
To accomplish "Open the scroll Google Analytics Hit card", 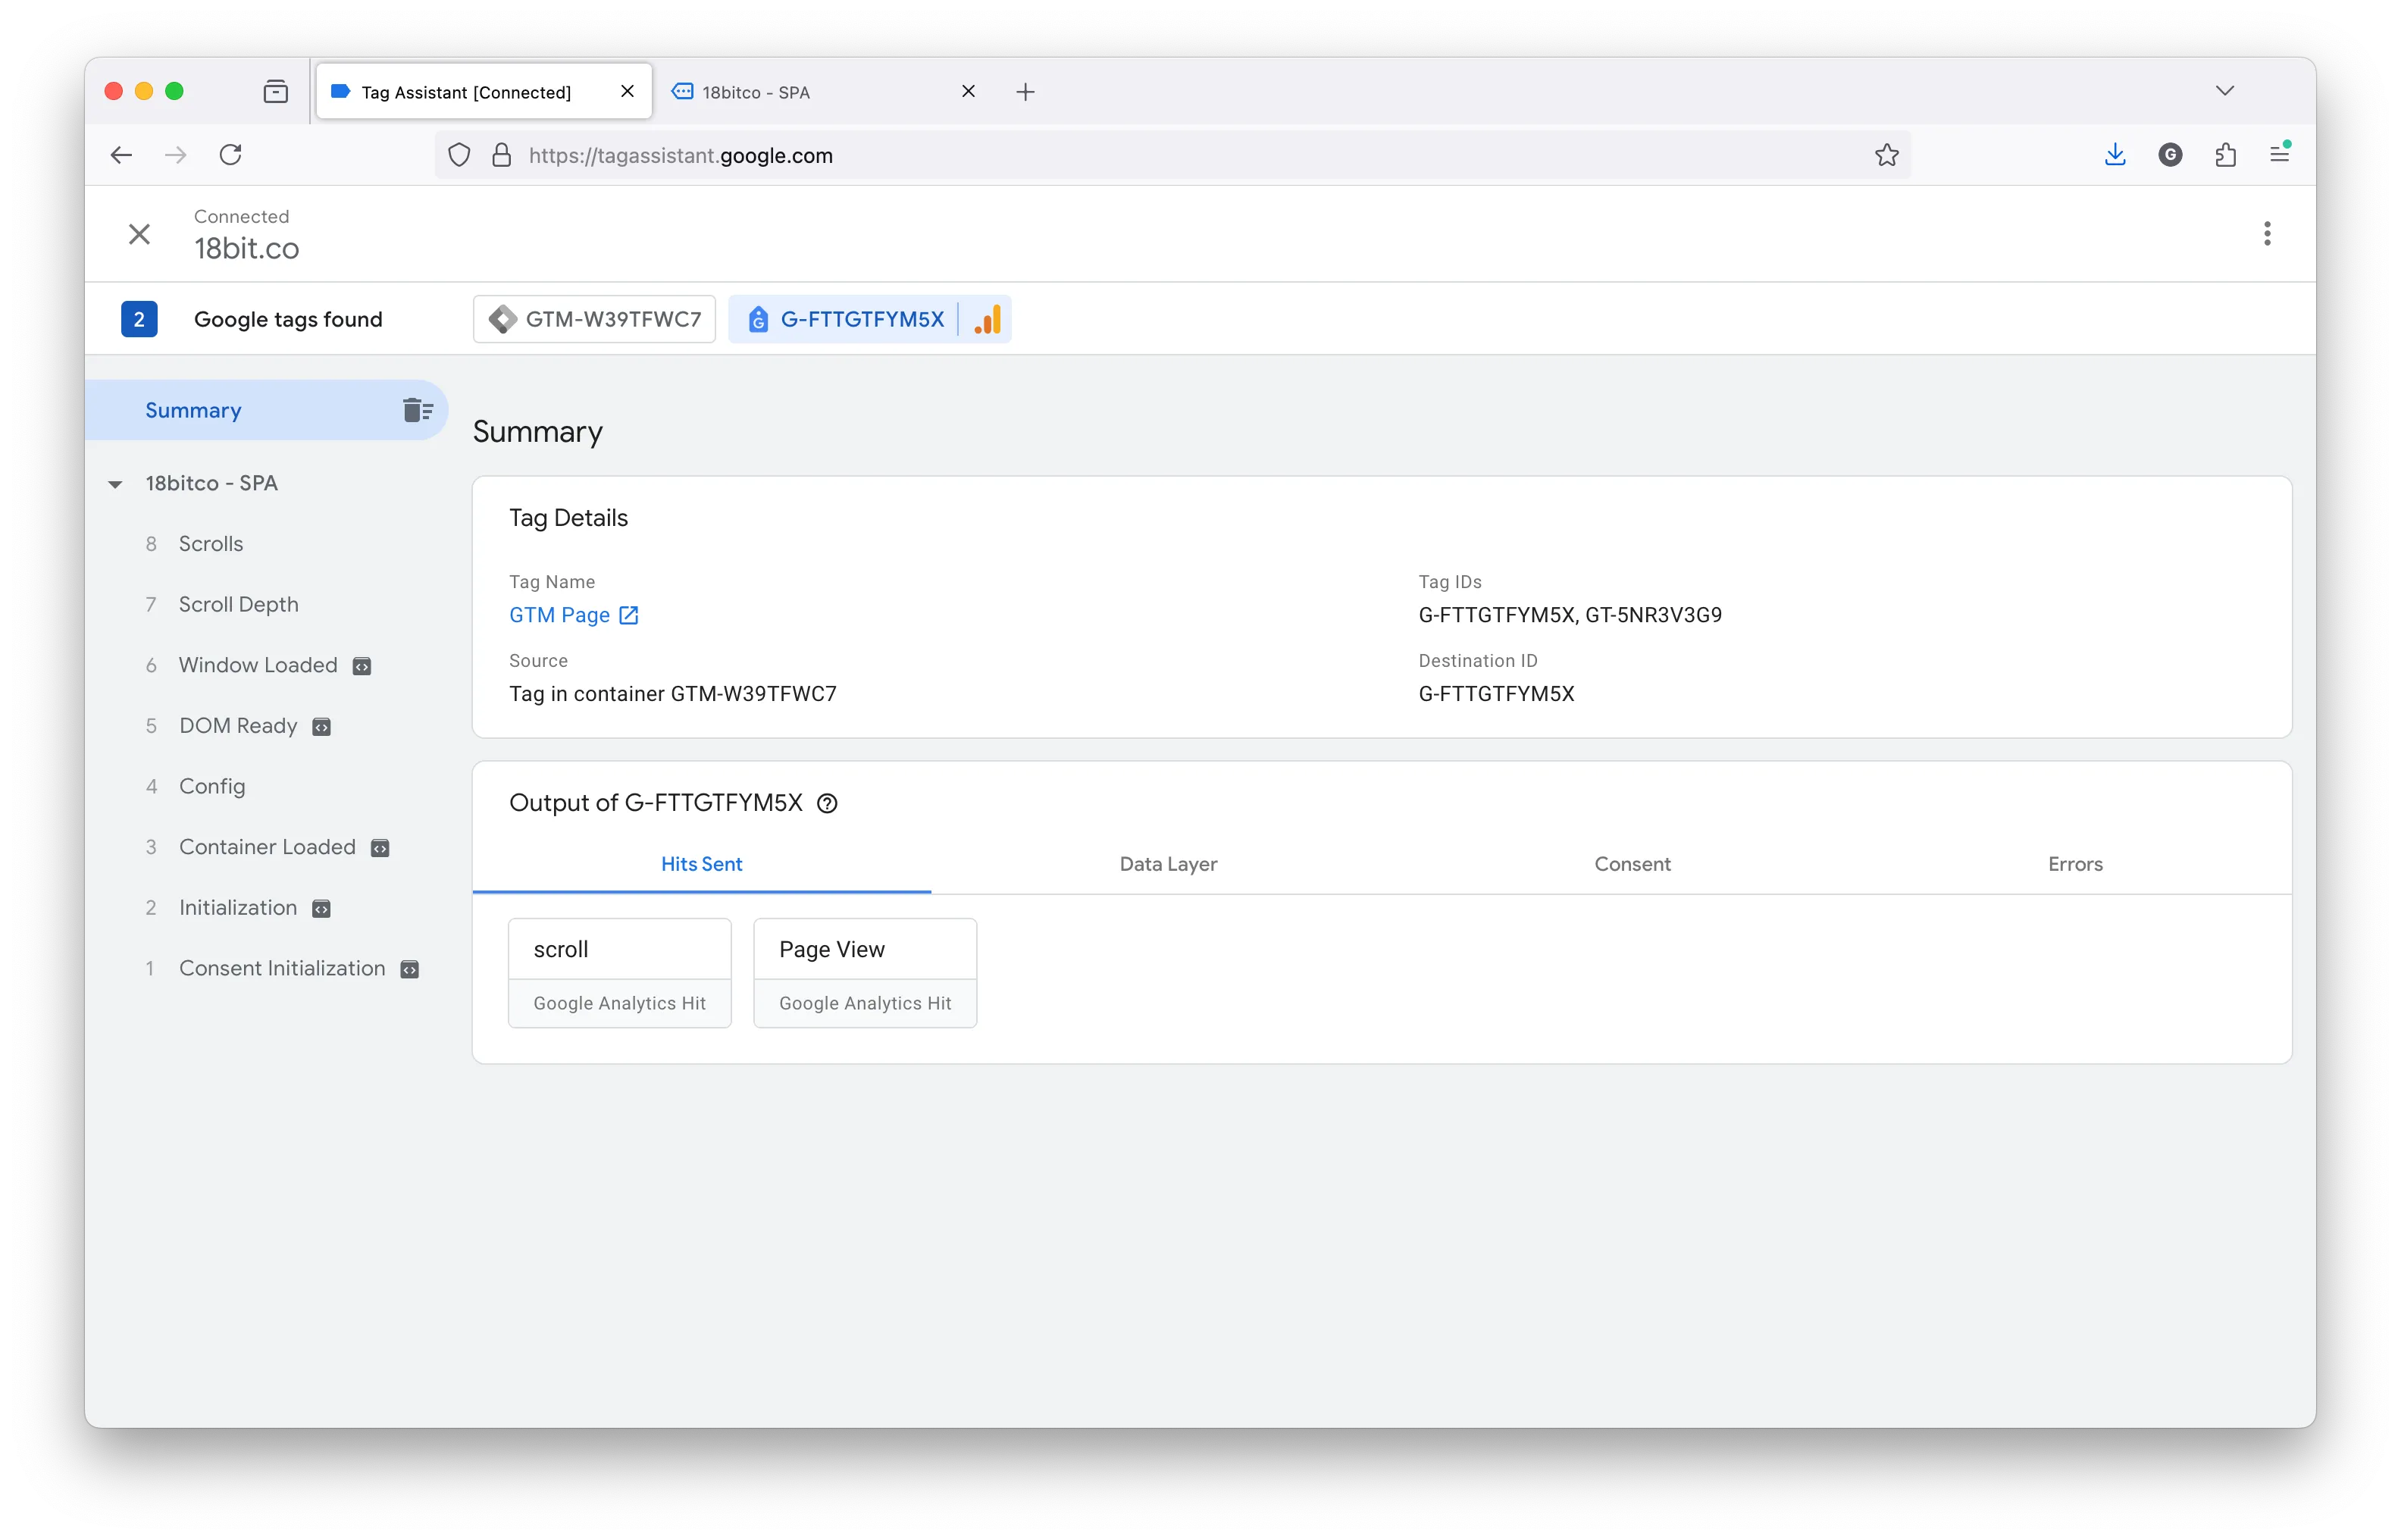I will pos(620,973).
